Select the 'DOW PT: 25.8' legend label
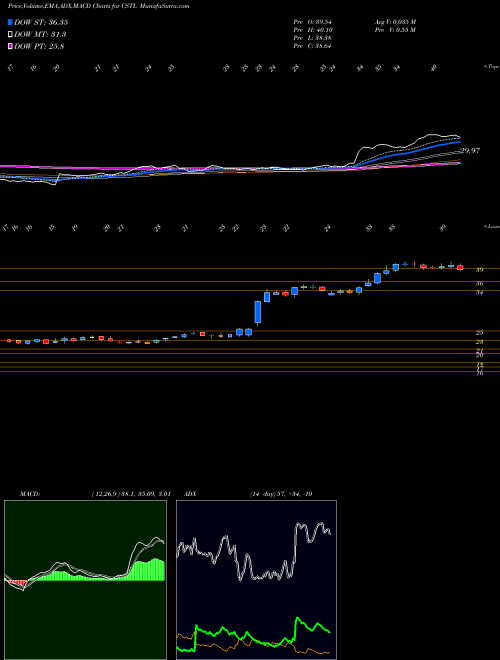The width and height of the screenshot is (500, 660). [x=39, y=46]
